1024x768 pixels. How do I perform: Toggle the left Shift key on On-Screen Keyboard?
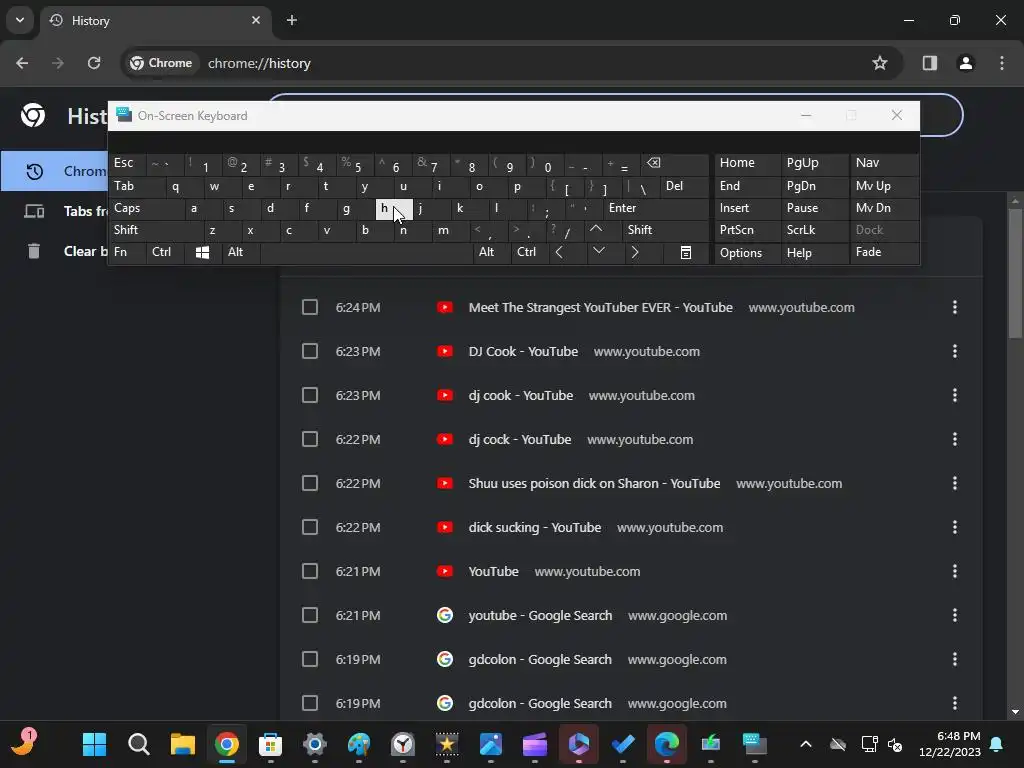(156, 230)
